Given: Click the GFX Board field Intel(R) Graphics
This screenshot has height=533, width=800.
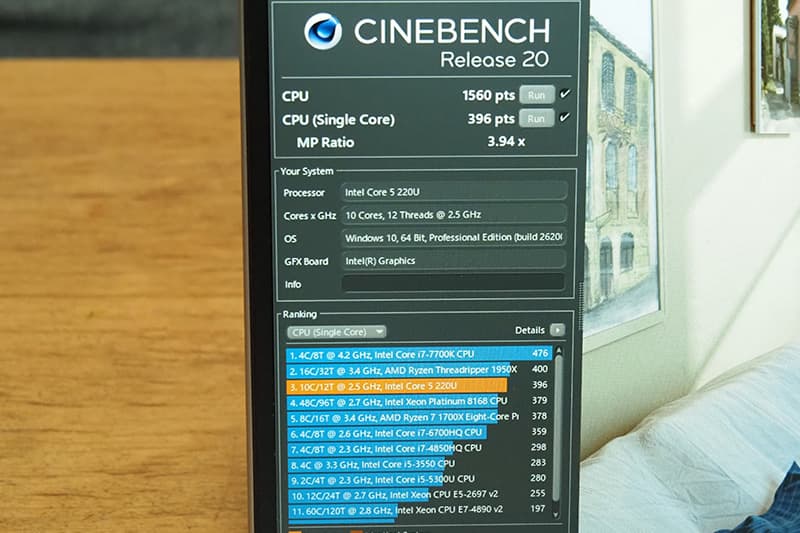Looking at the screenshot, I should pos(454,261).
